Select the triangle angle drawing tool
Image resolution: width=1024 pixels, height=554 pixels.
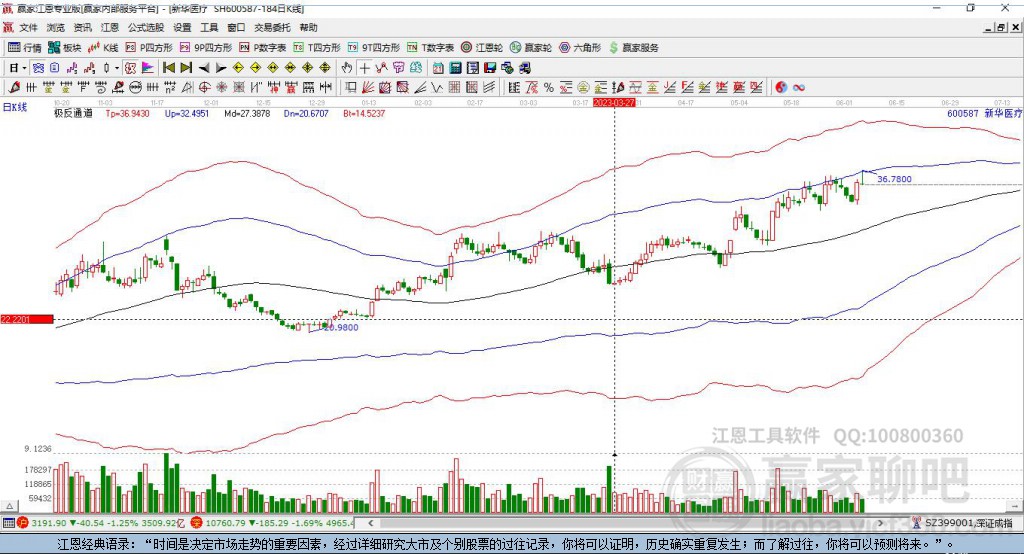point(187,87)
